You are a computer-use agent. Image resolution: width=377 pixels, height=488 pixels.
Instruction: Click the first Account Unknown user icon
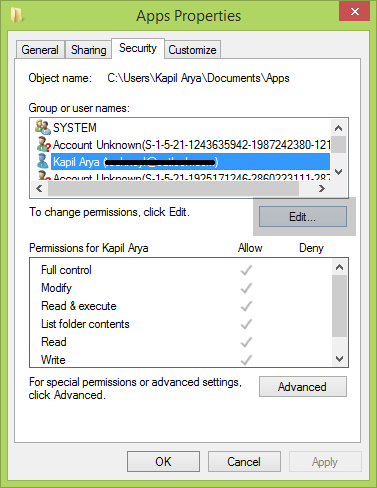pos(43,144)
